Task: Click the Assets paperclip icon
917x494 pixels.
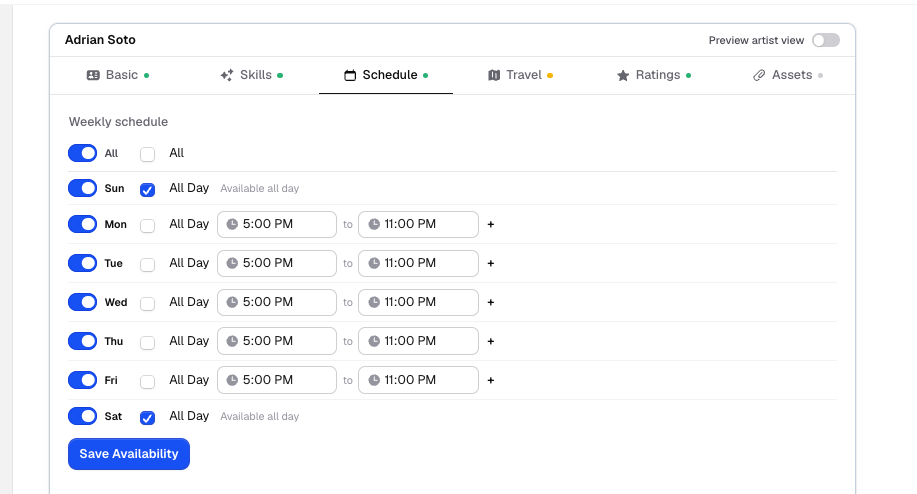Action: [759, 75]
